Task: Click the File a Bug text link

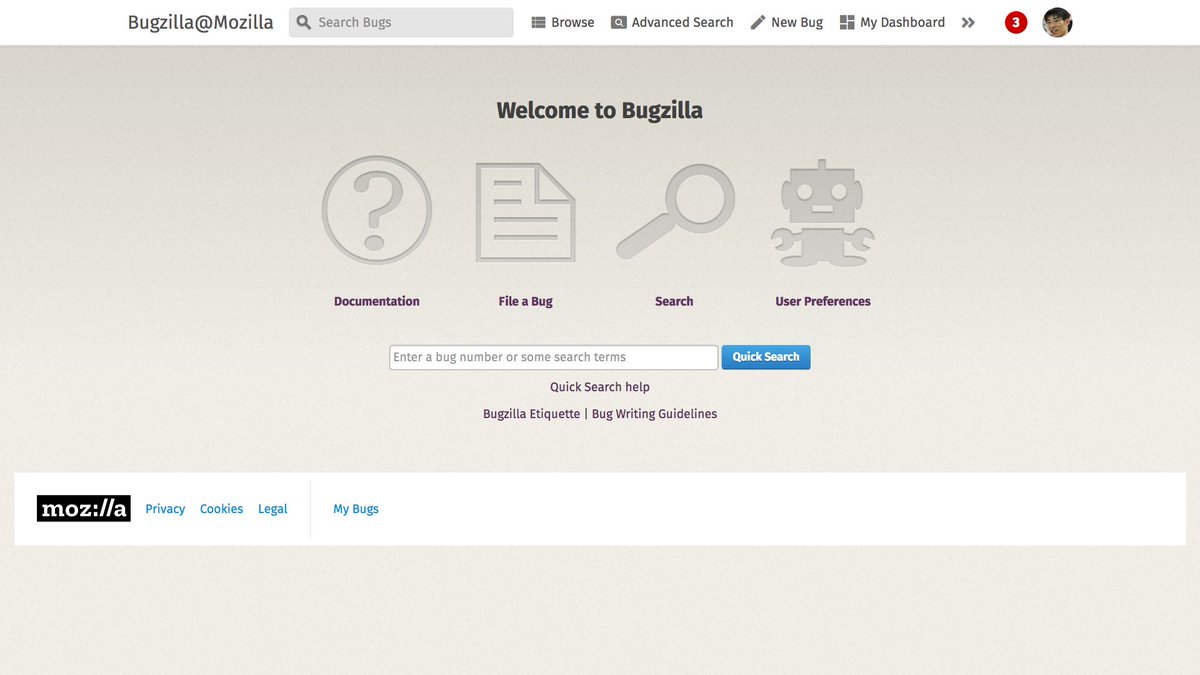Action: [x=526, y=301]
